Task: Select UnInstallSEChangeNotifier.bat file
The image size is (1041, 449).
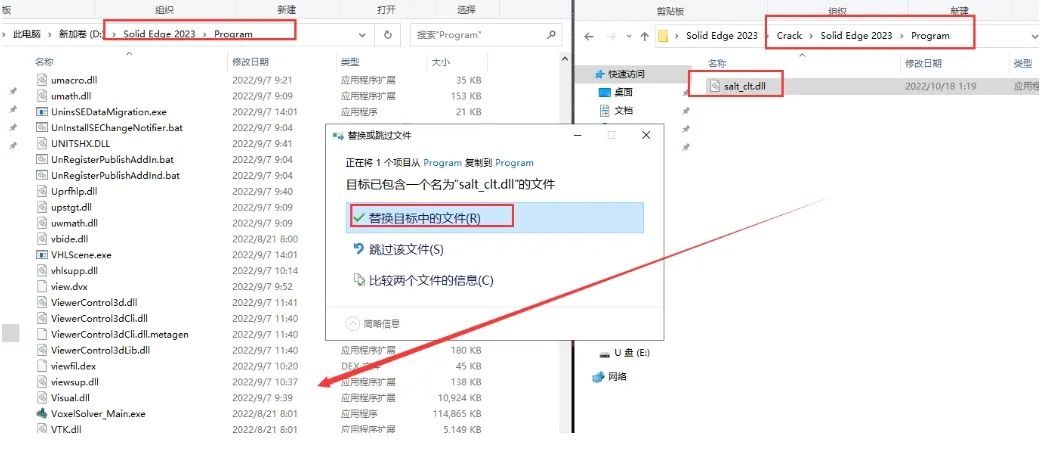Action: [116, 128]
